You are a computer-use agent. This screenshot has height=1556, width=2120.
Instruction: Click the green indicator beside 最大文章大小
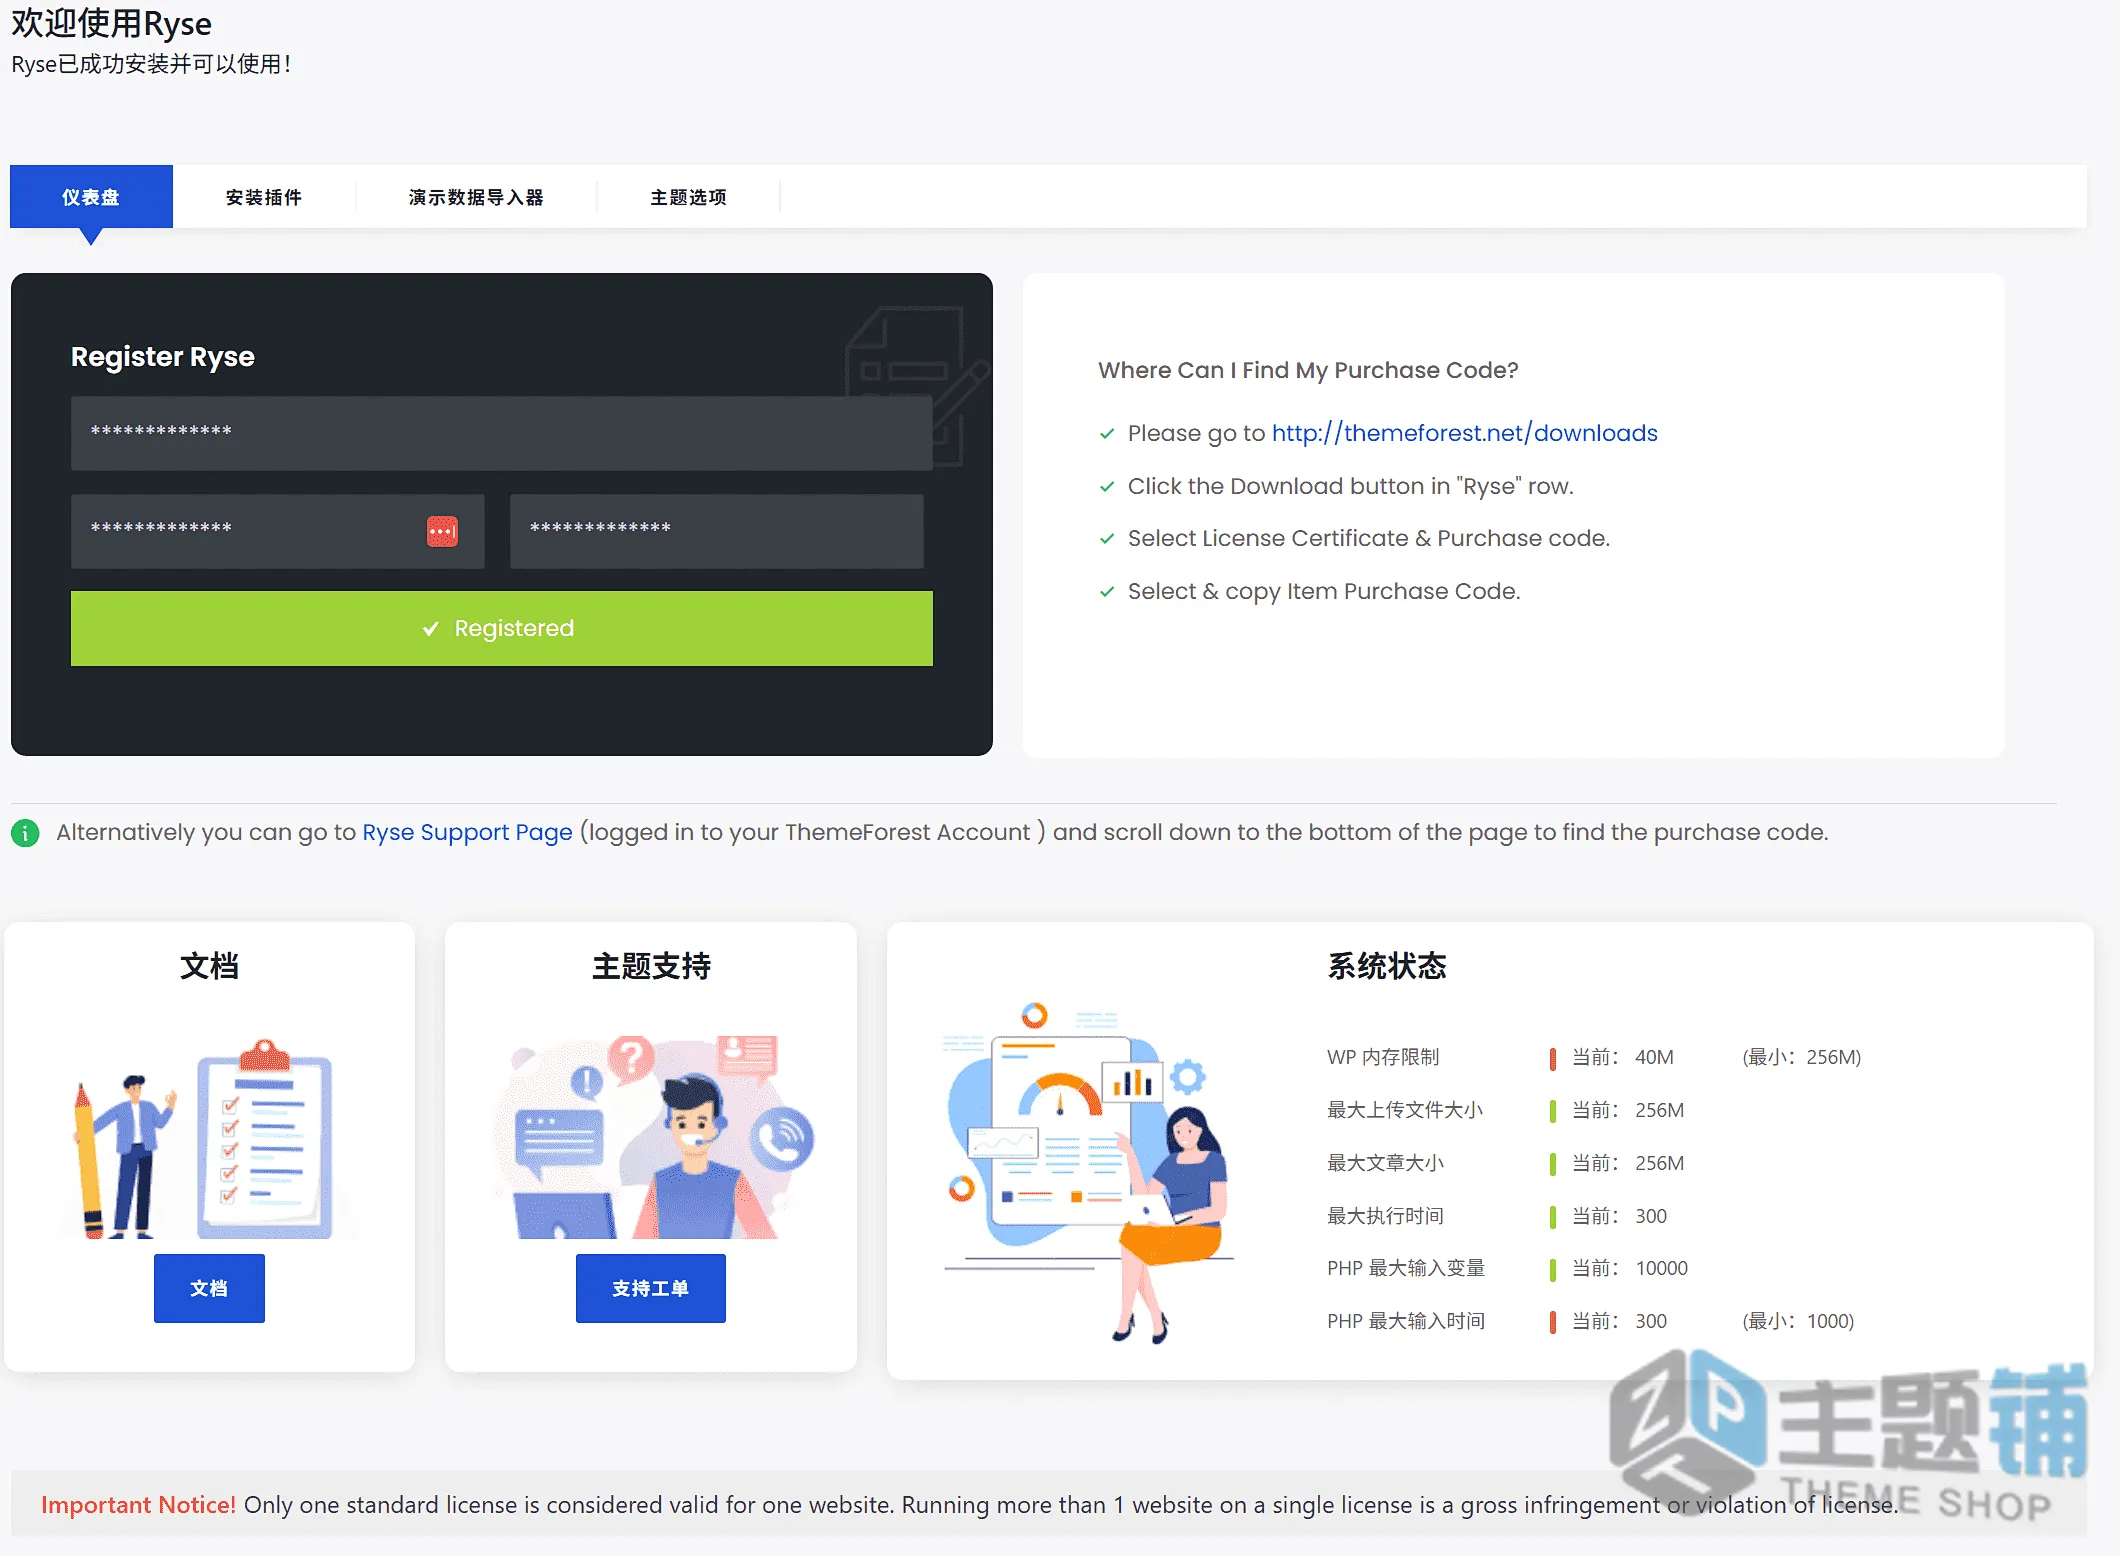pos(1552,1164)
